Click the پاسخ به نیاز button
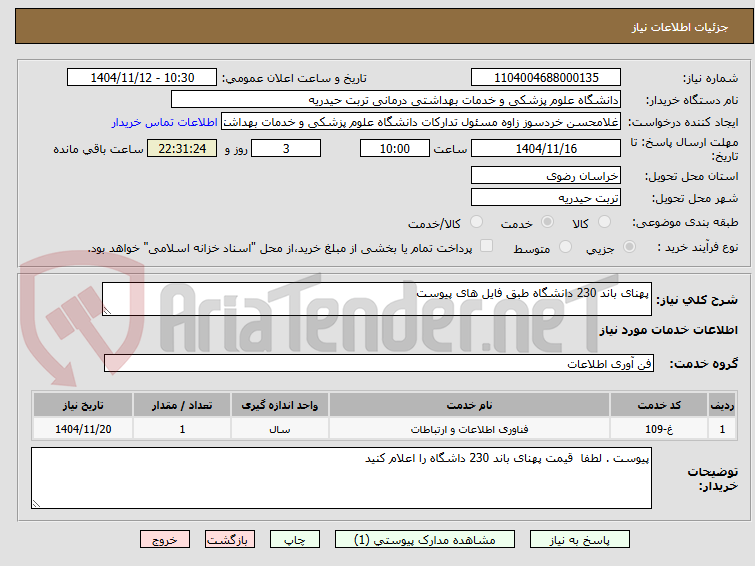The image size is (755, 566). (x=580, y=540)
